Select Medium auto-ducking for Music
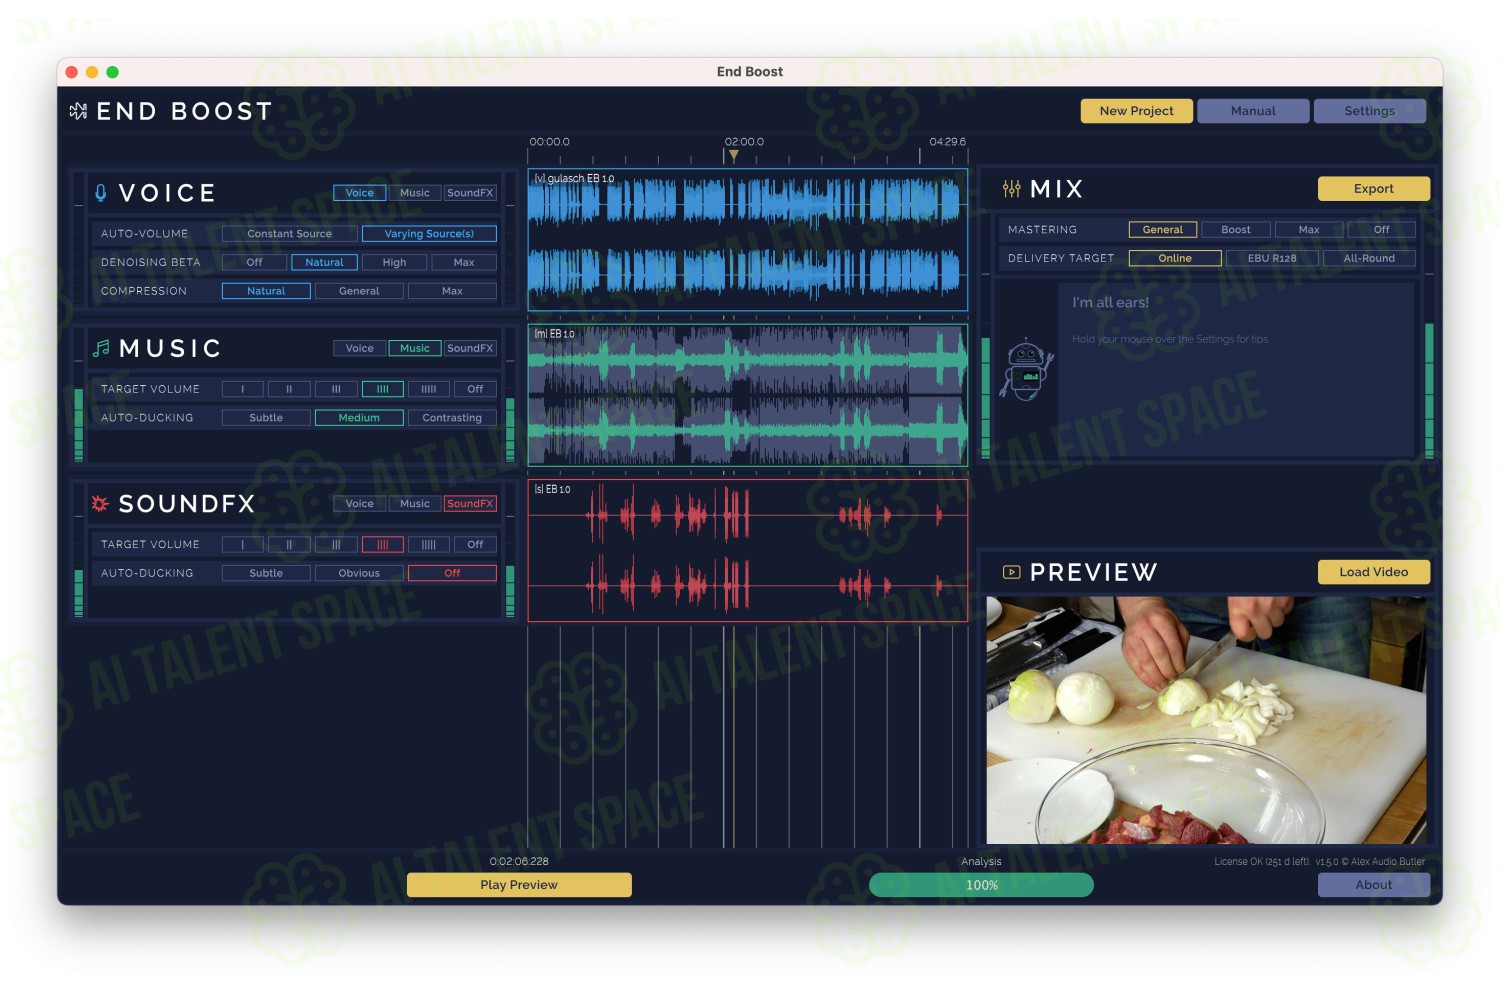The height and width of the screenshot is (1000, 1500). click(x=359, y=418)
